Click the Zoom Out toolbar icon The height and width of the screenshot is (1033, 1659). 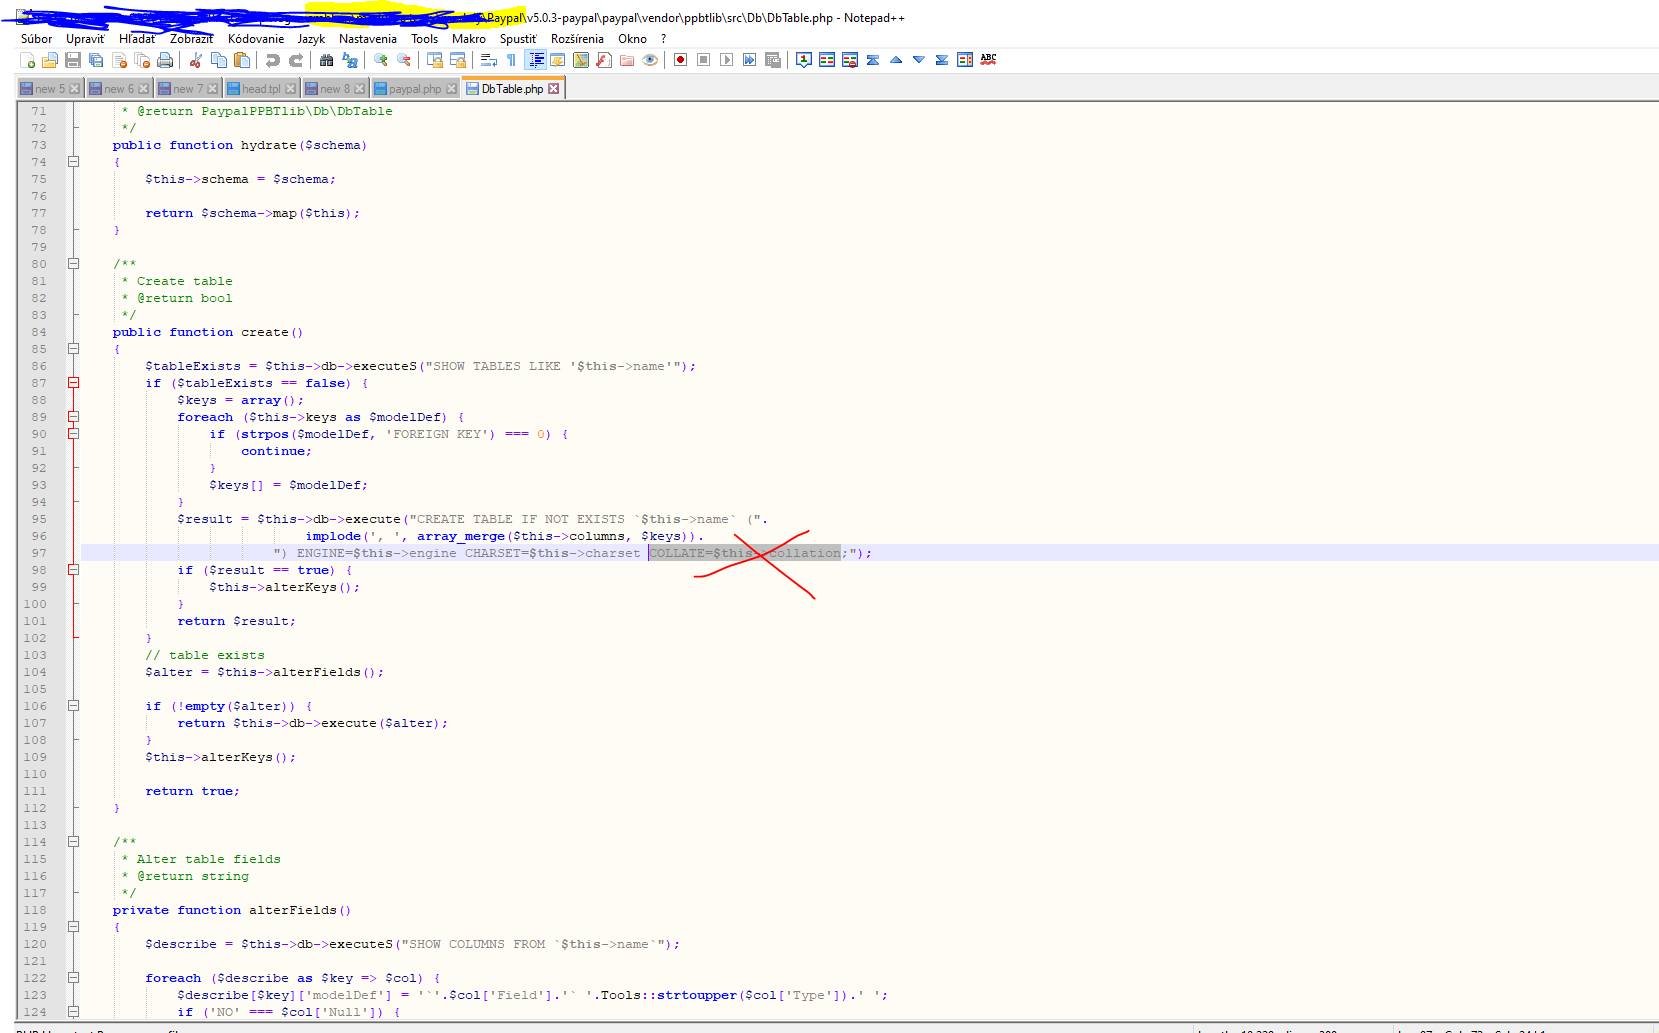404,60
